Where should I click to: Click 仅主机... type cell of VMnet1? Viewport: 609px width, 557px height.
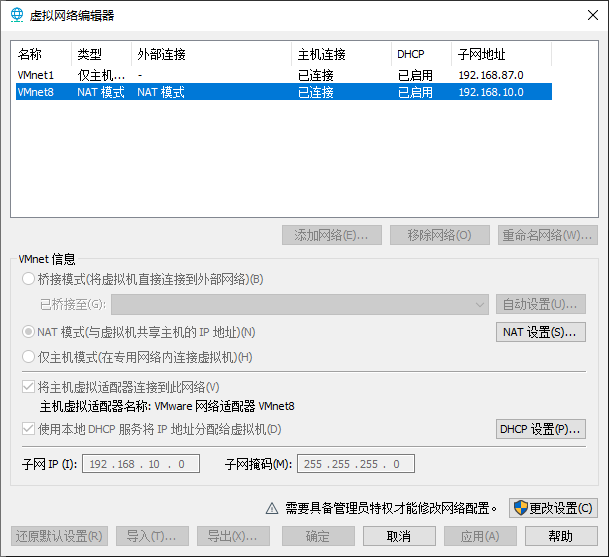[101, 75]
